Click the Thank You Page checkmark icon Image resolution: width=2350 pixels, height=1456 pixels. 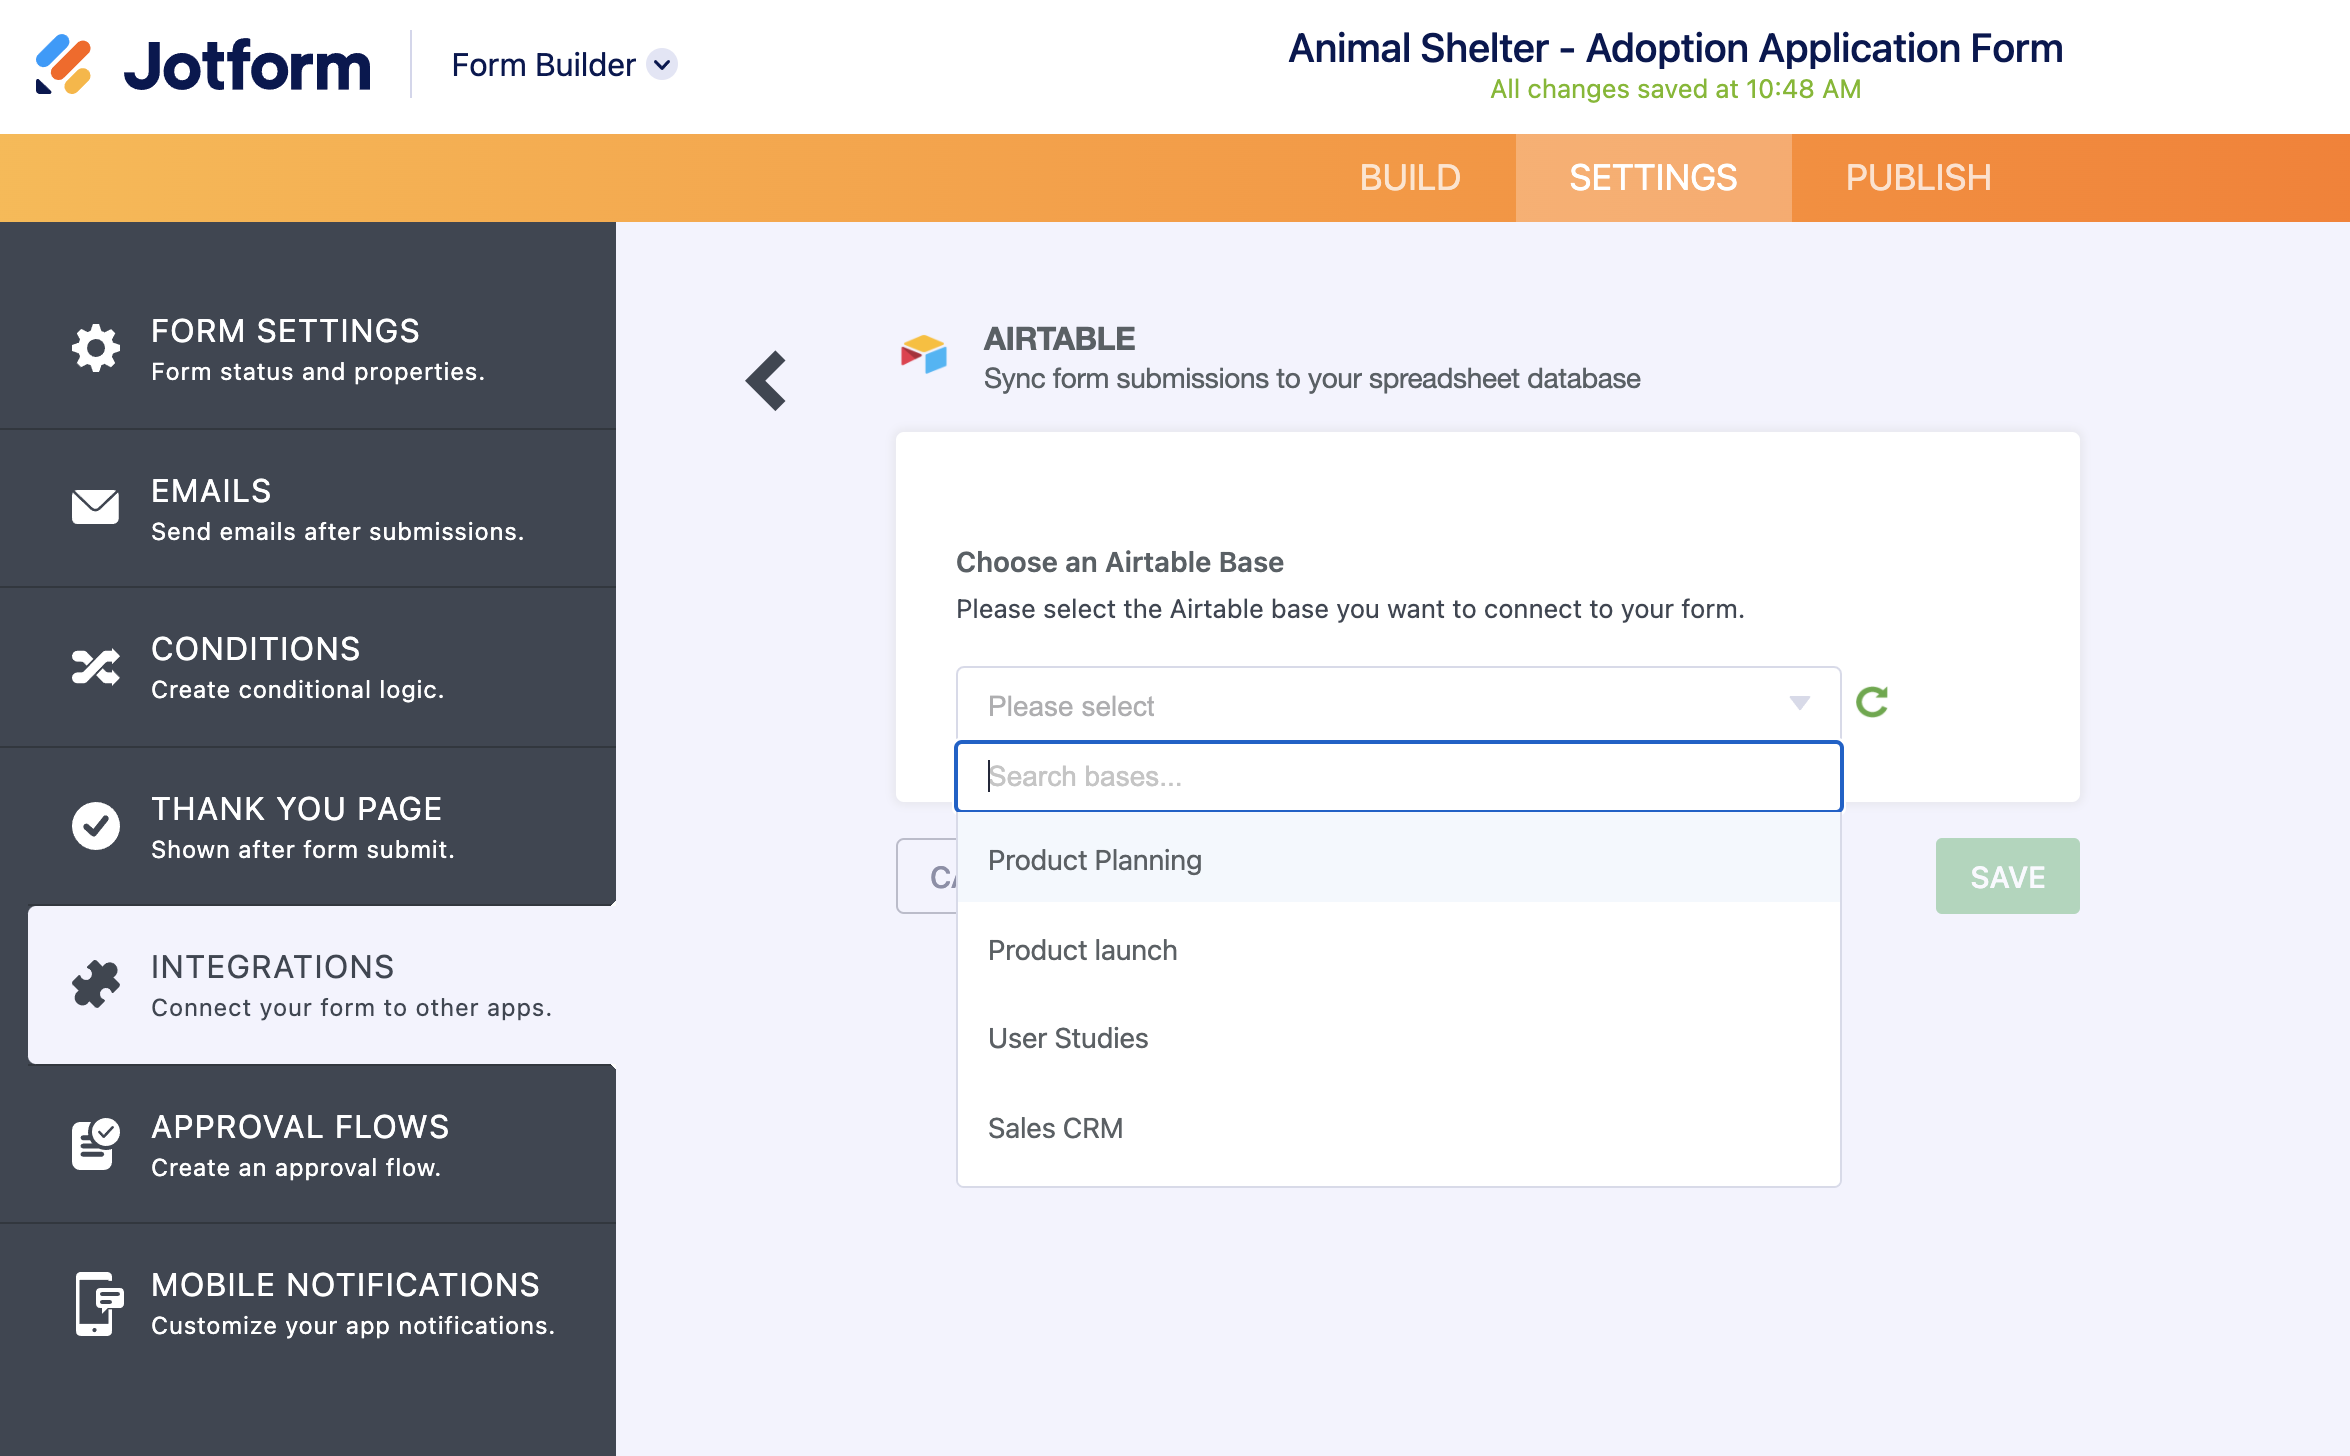pos(96,826)
